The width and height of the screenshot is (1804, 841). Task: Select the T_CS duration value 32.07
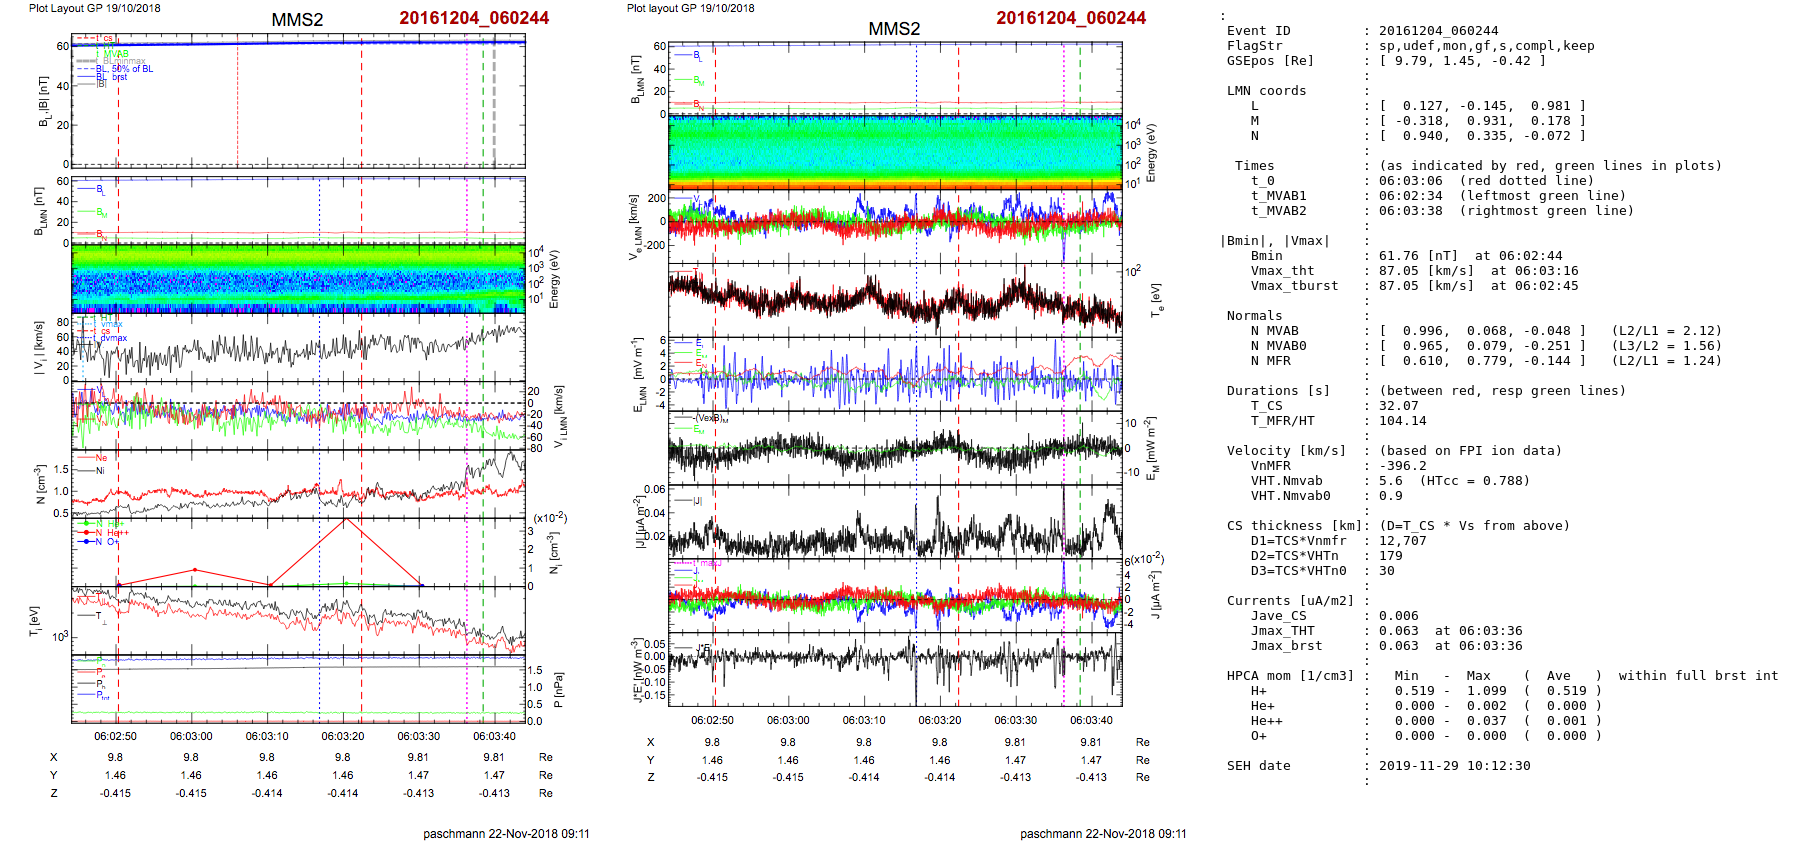click(1398, 406)
